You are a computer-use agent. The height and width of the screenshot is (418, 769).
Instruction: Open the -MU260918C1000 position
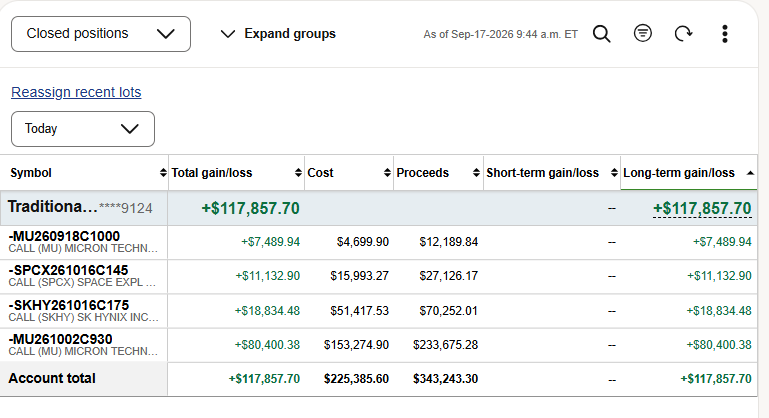pos(64,236)
